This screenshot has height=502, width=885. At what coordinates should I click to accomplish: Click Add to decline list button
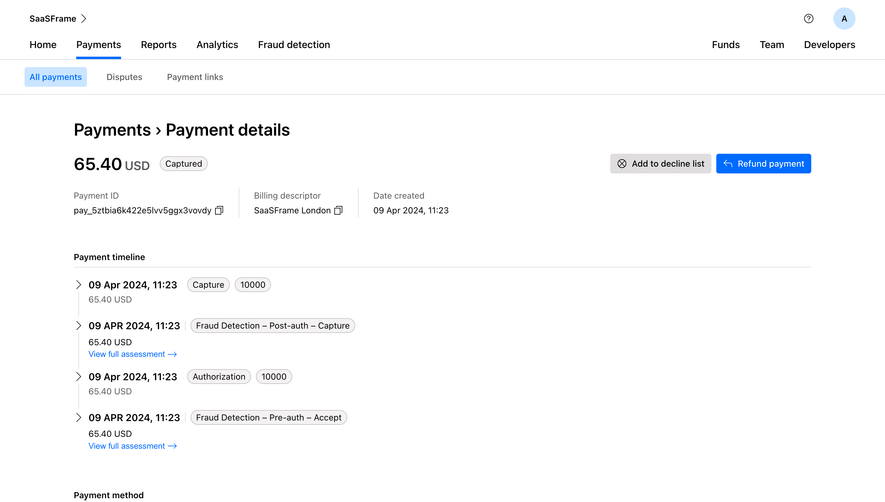pyautogui.click(x=660, y=164)
